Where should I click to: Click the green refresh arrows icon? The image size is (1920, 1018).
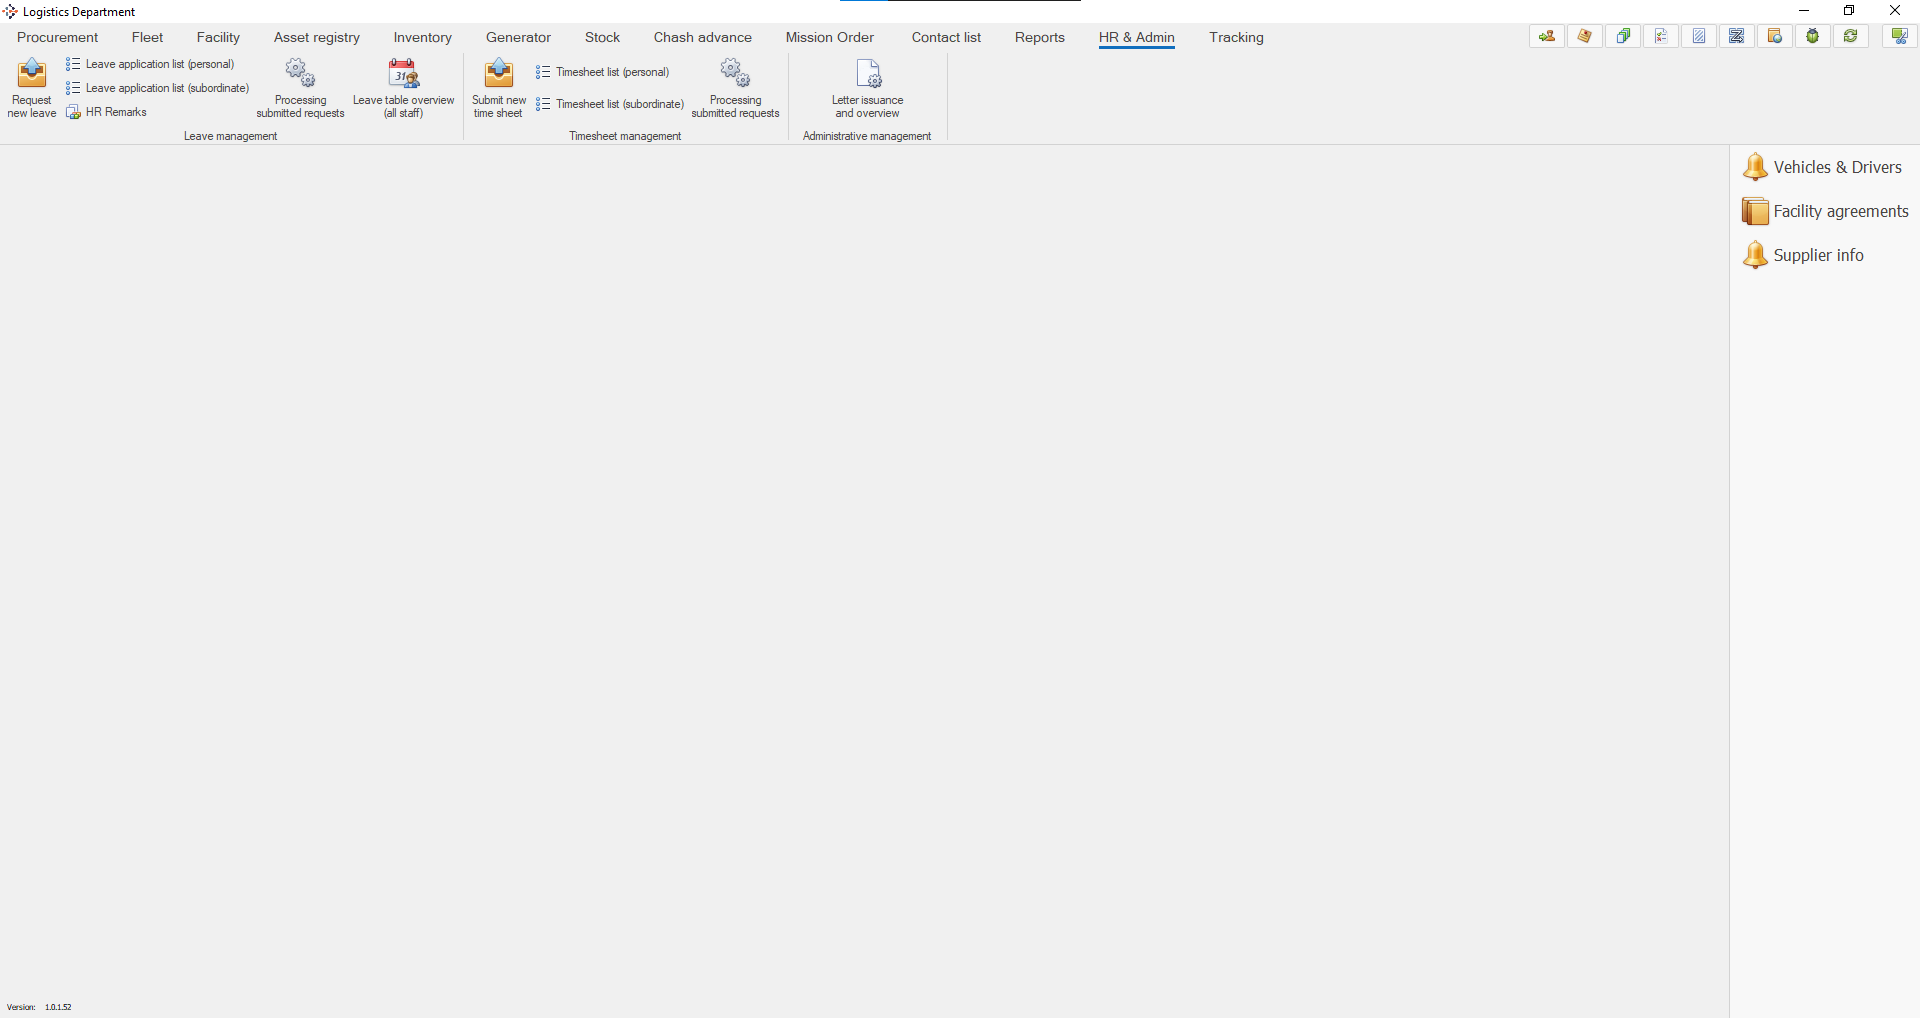(x=1850, y=37)
